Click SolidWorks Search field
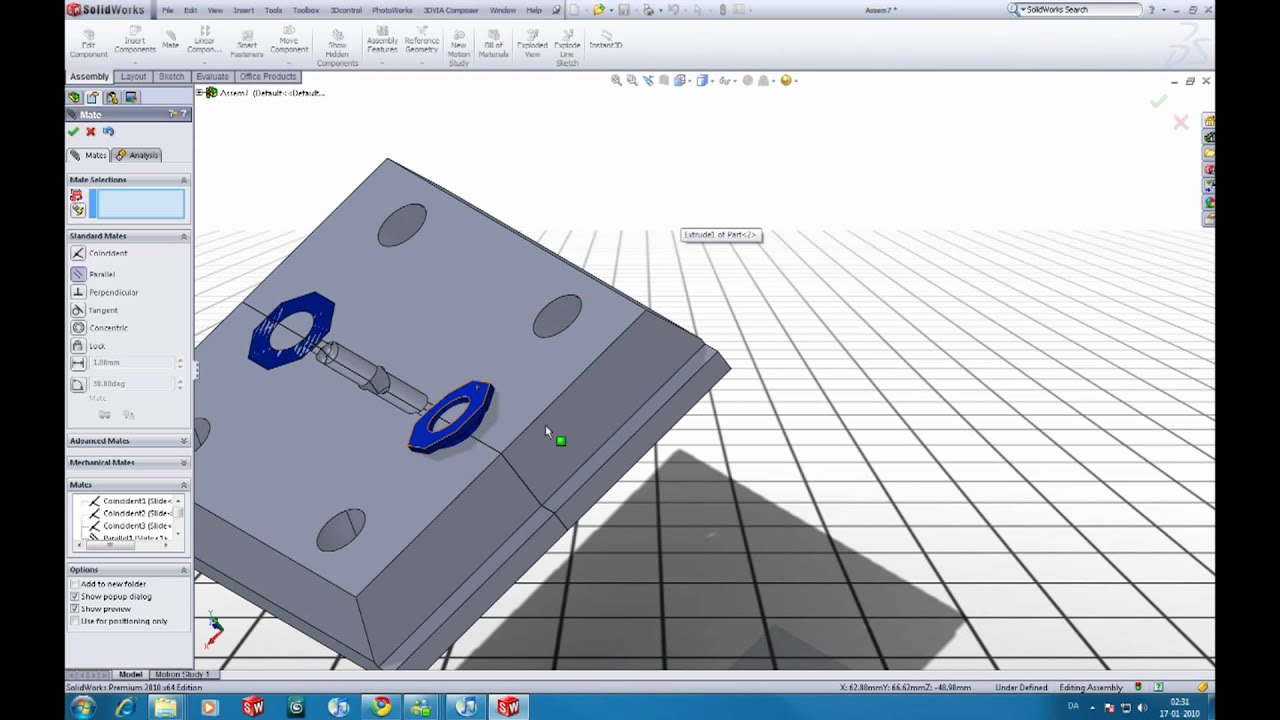This screenshot has width=1280, height=720. tap(1075, 10)
